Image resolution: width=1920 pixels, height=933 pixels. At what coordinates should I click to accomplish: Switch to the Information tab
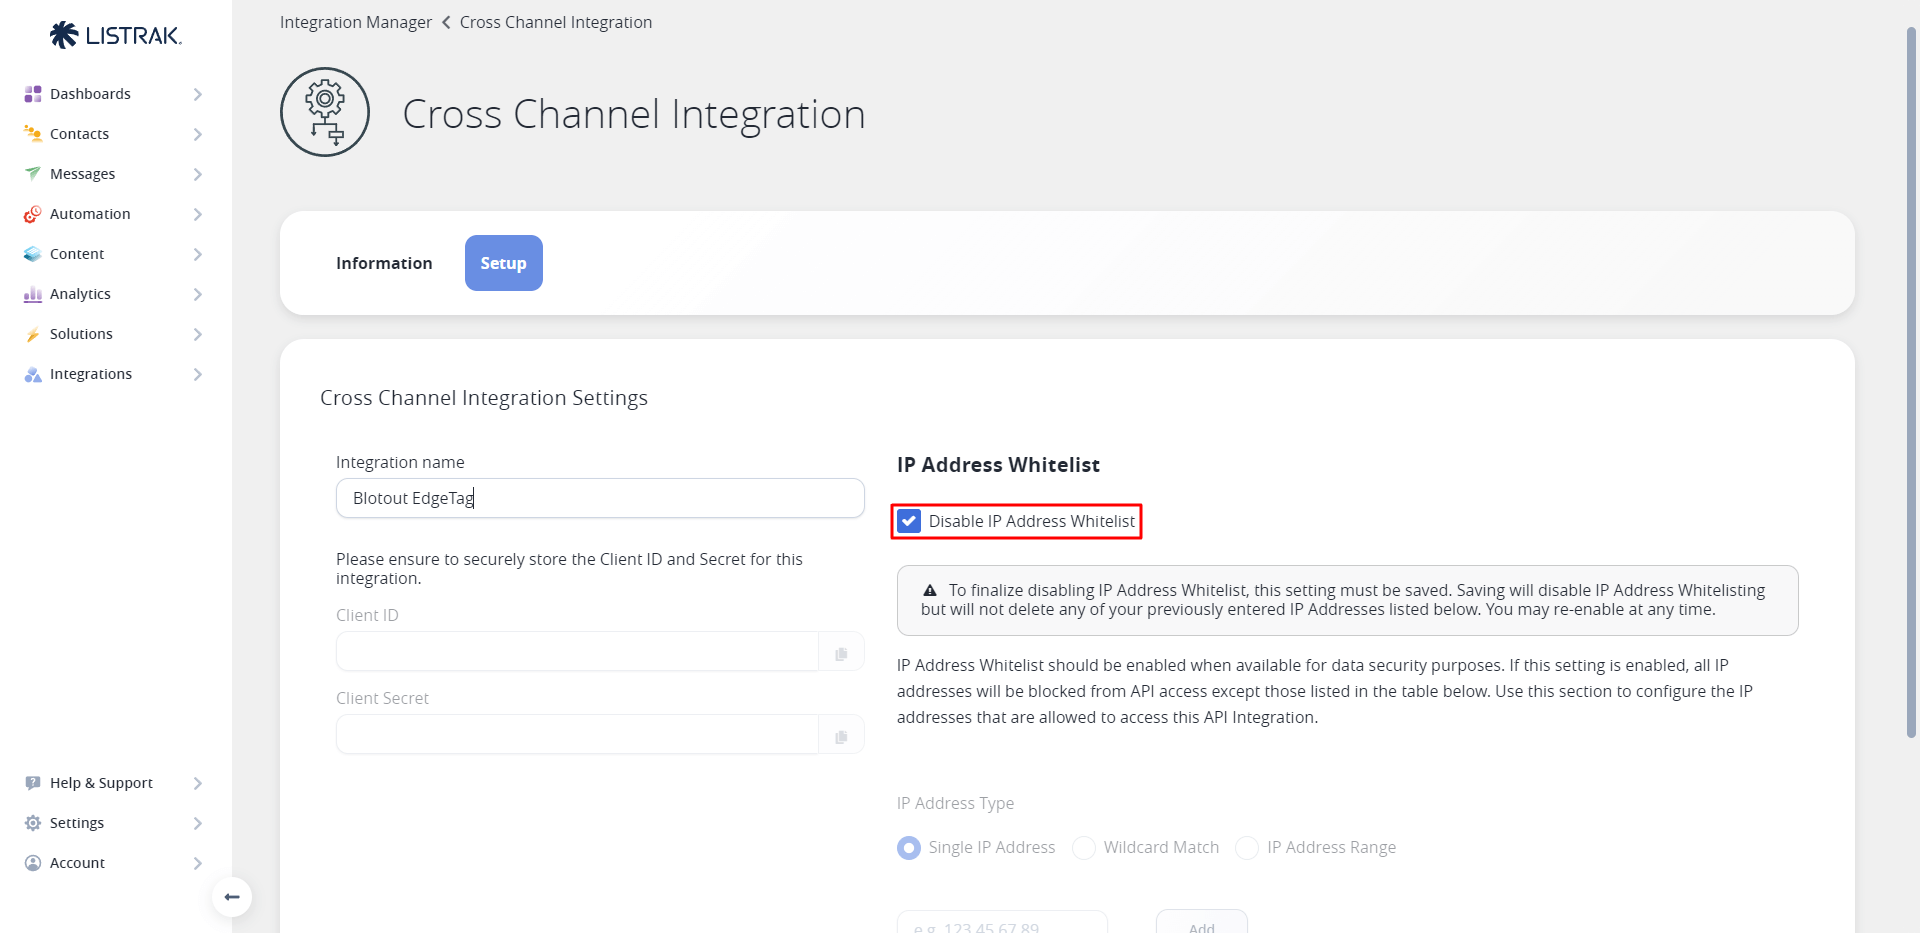click(x=384, y=263)
